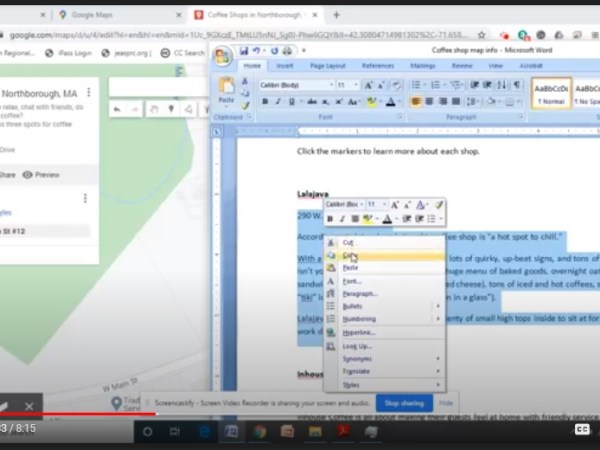Choose Cut from the context menu
The image size is (600, 450).
coord(384,243)
